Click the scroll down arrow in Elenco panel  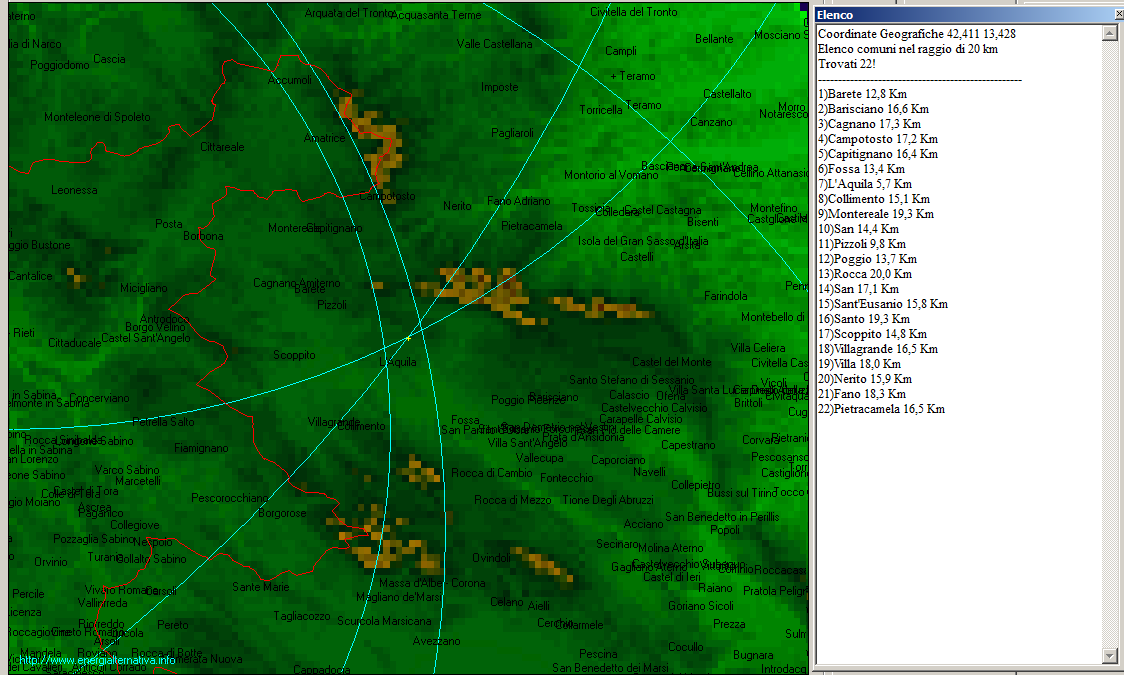(1110, 656)
